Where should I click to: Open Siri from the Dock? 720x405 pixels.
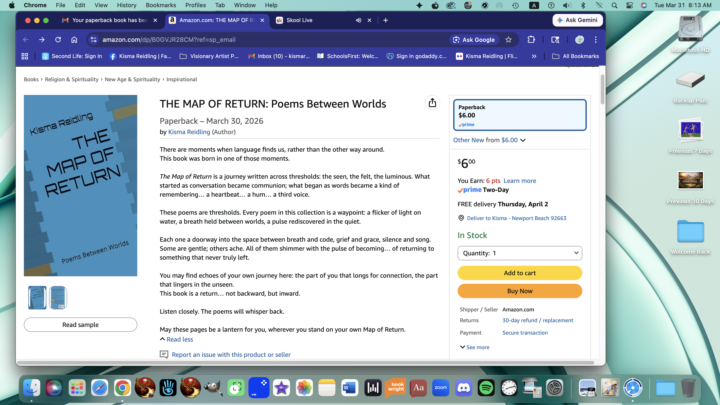(54, 388)
